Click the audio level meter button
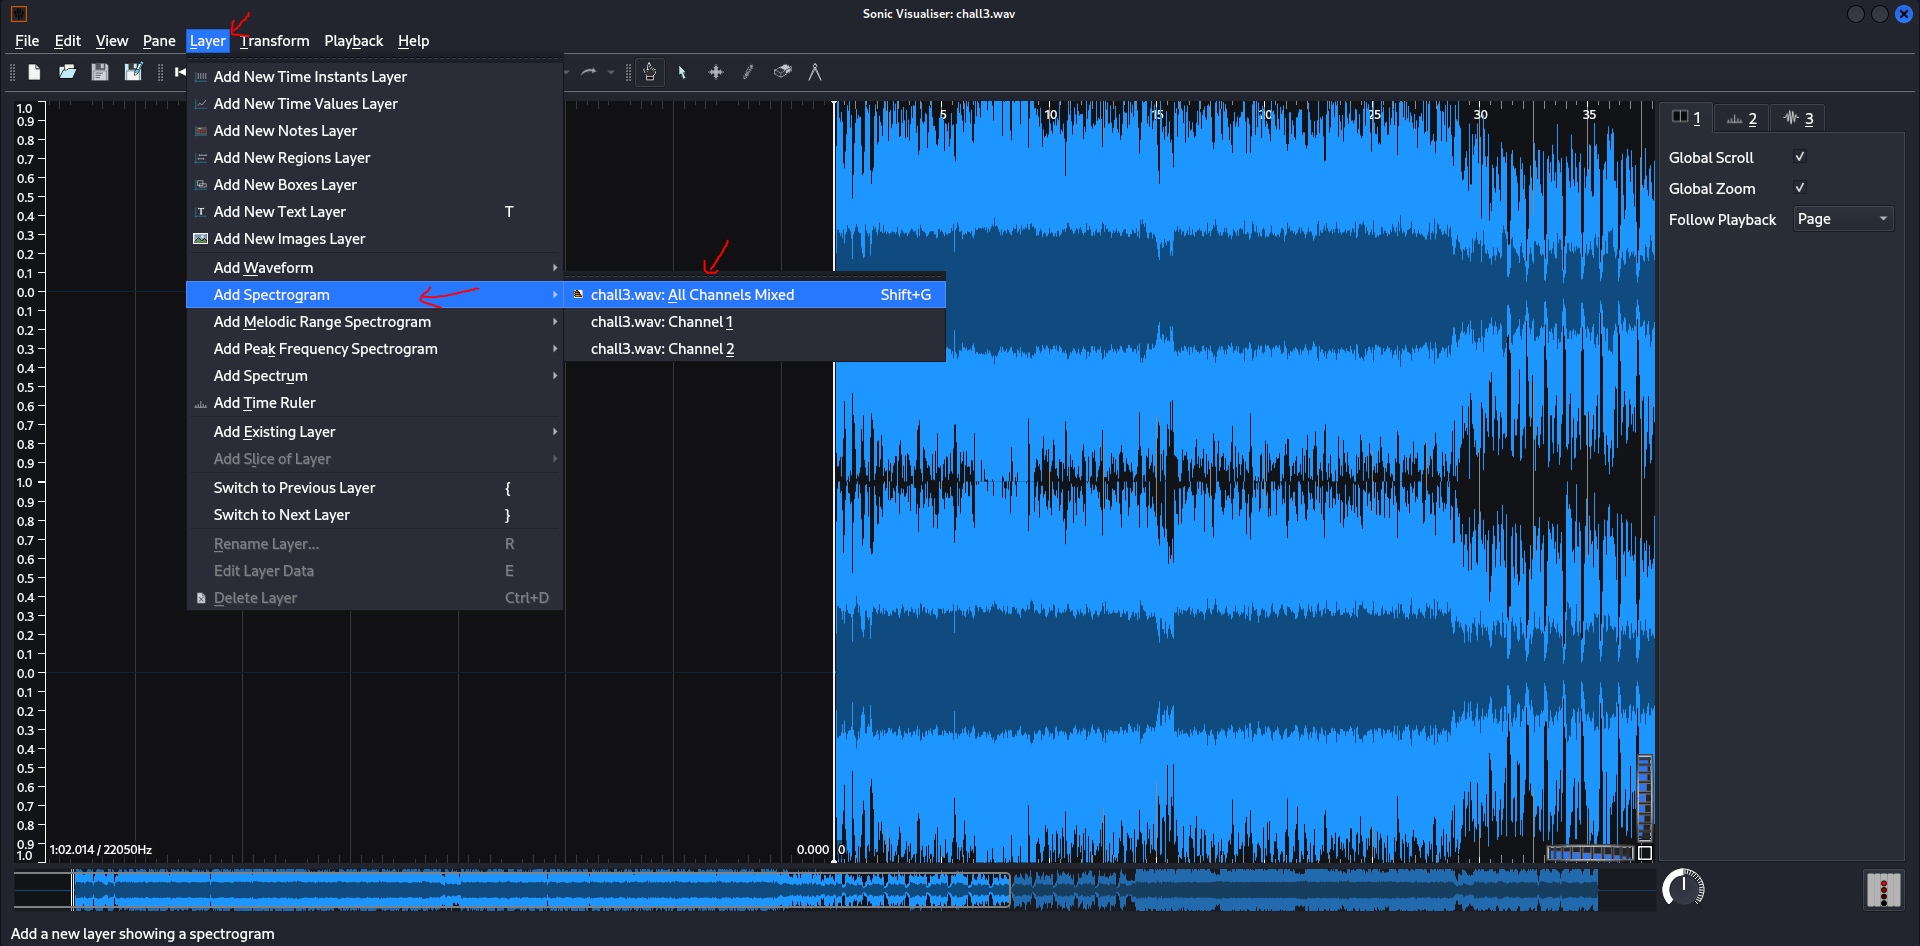Screen dimensions: 1920x946 pos(1883,889)
